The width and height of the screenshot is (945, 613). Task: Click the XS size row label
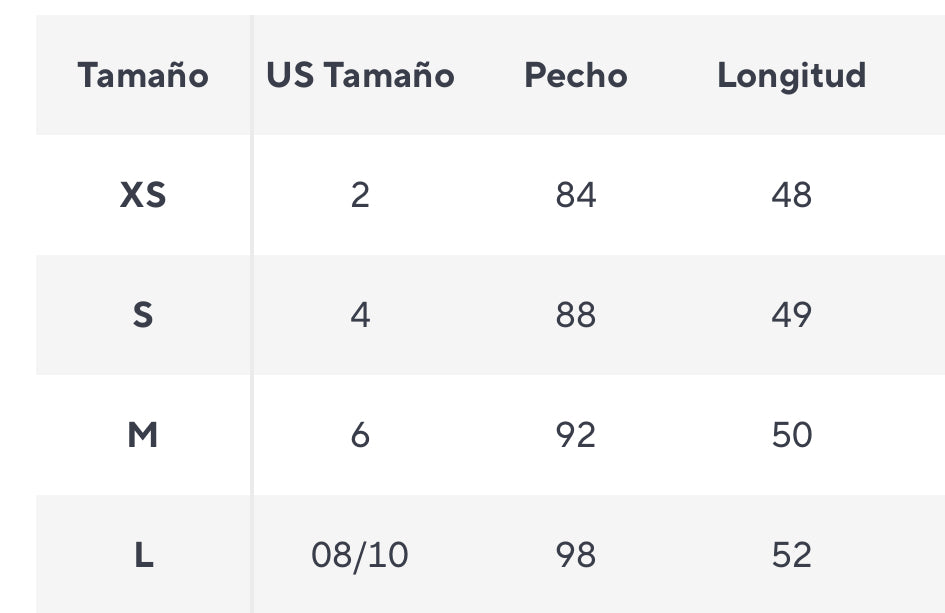pyautogui.click(x=143, y=195)
